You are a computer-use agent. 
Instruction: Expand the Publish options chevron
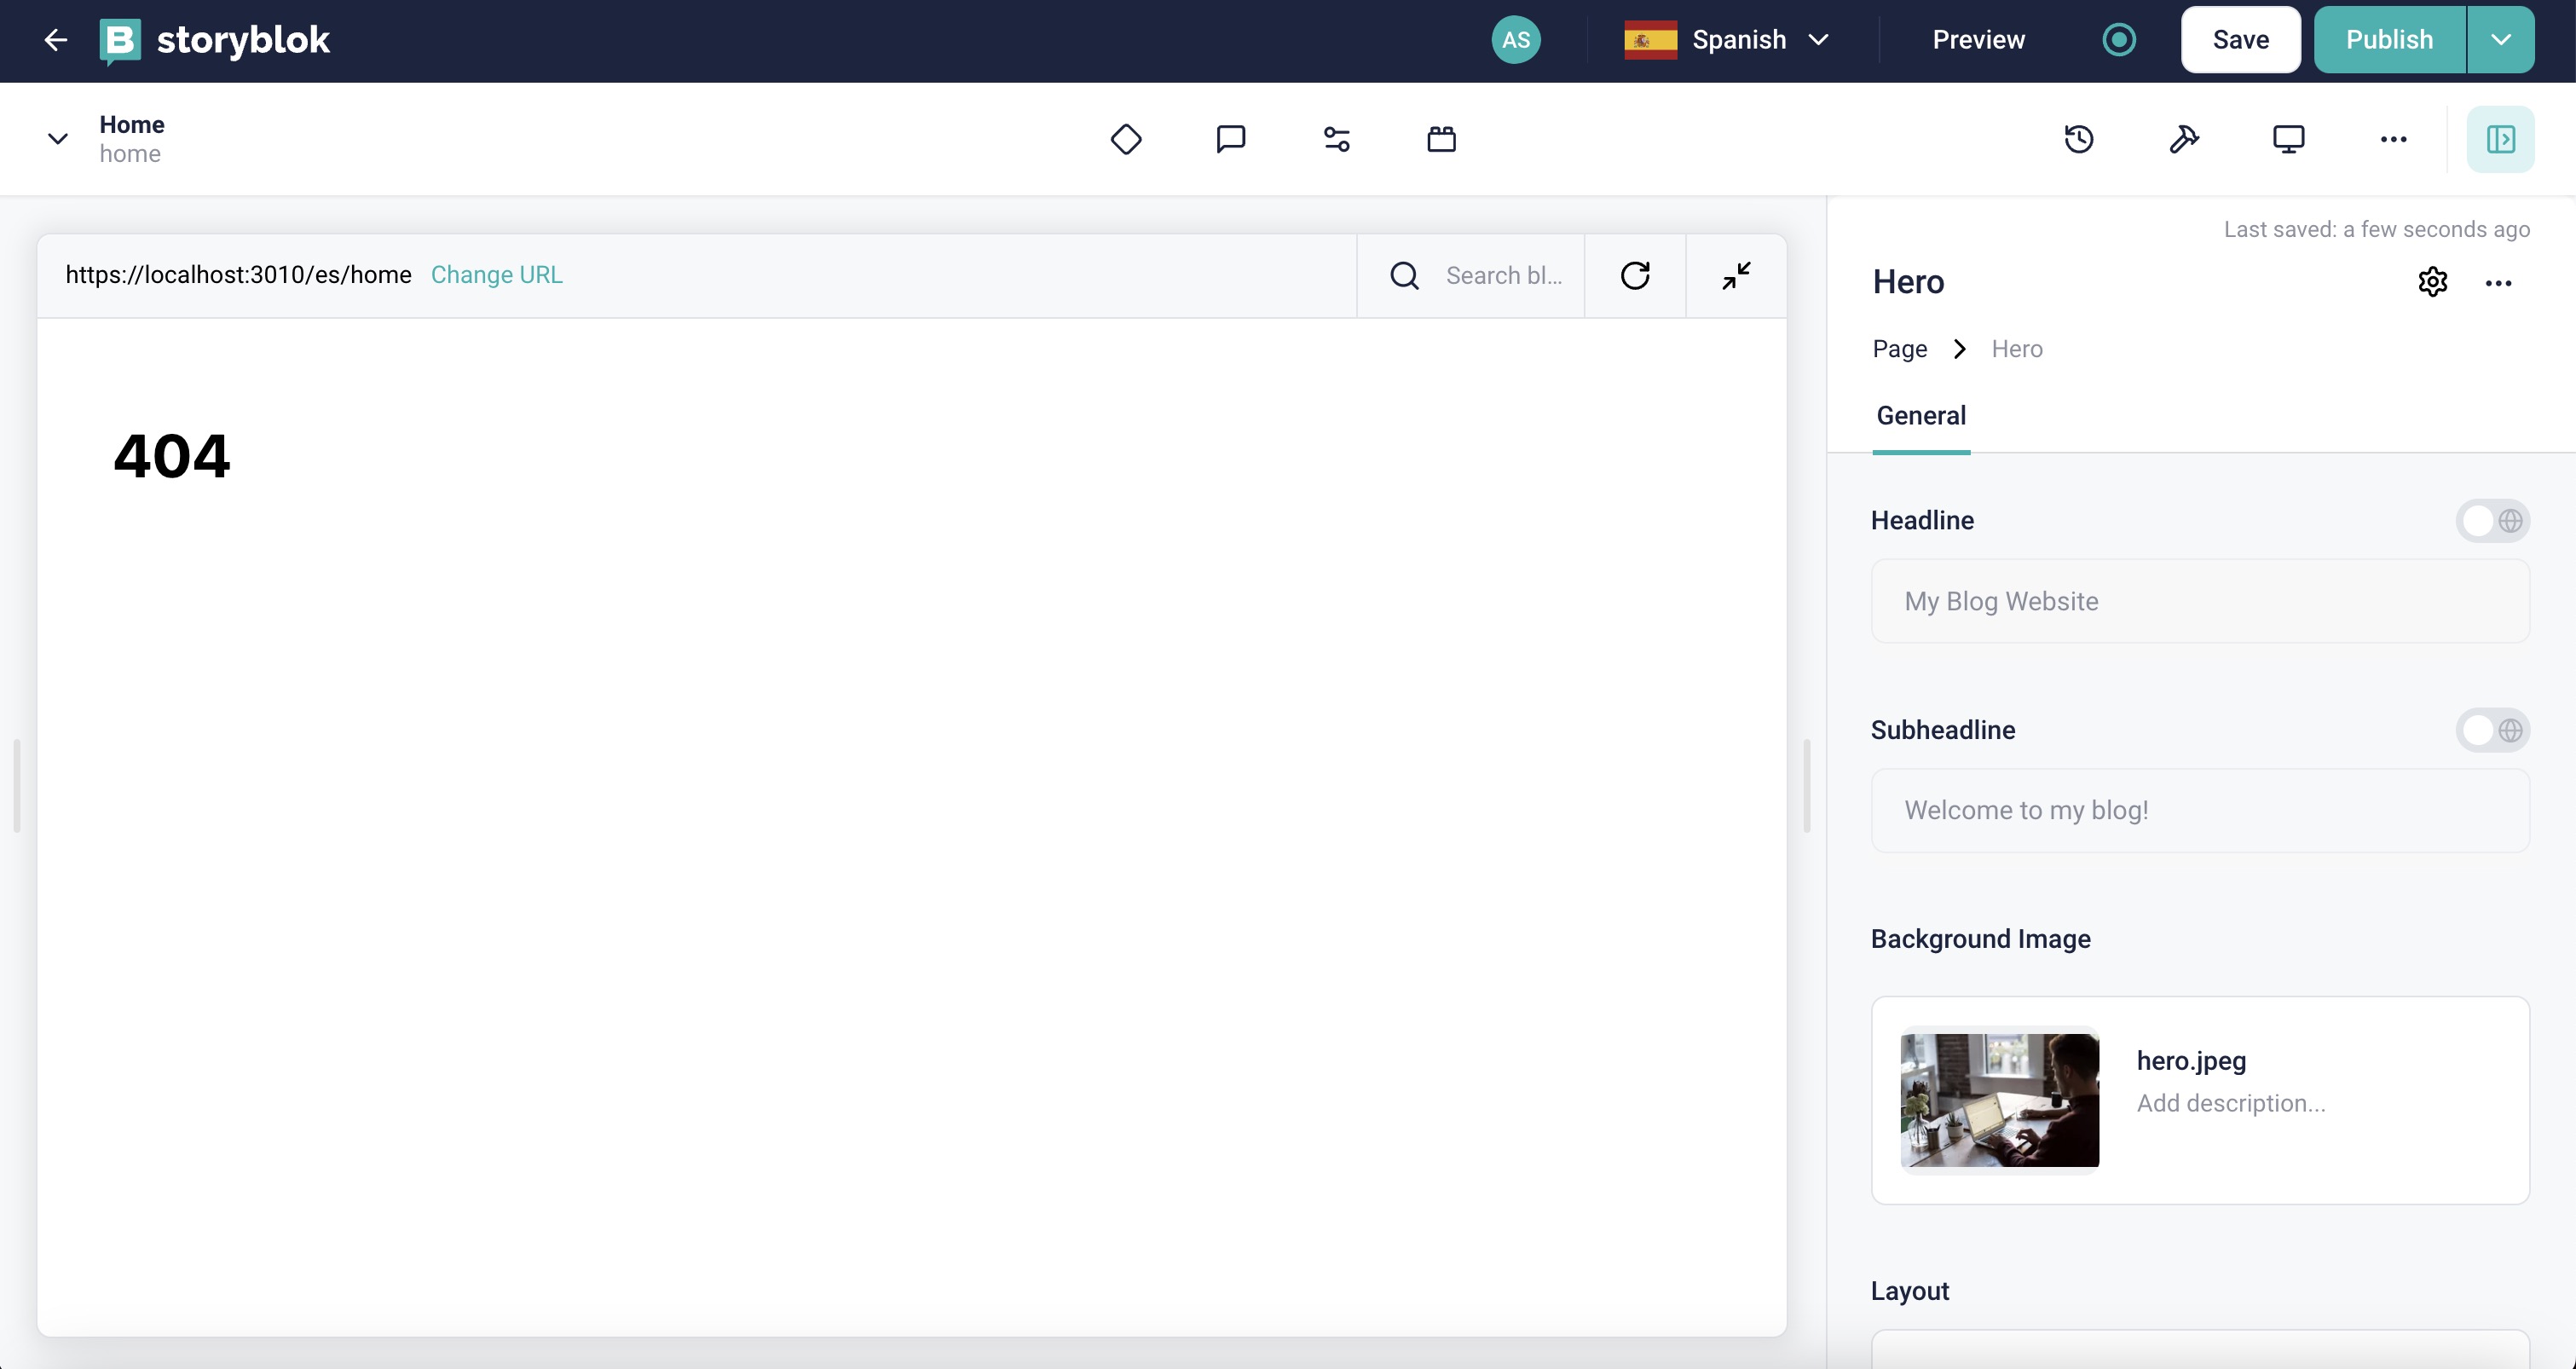tap(2501, 39)
